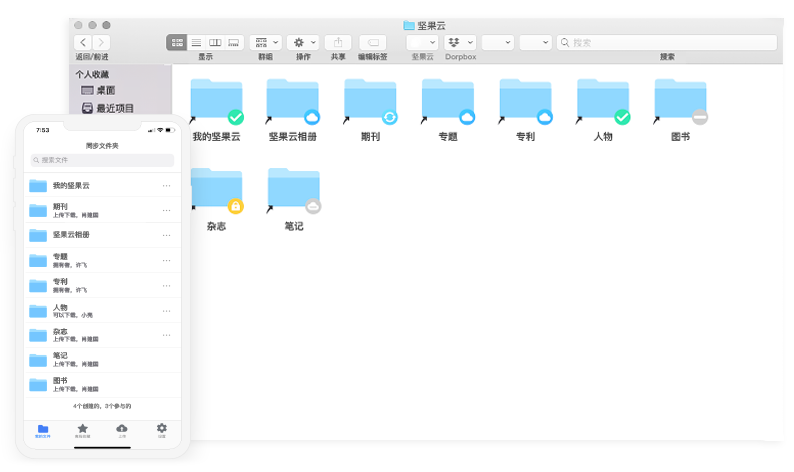Tap more options for 我的坚果云 on phone
The image size is (794, 472).
pyautogui.click(x=167, y=186)
